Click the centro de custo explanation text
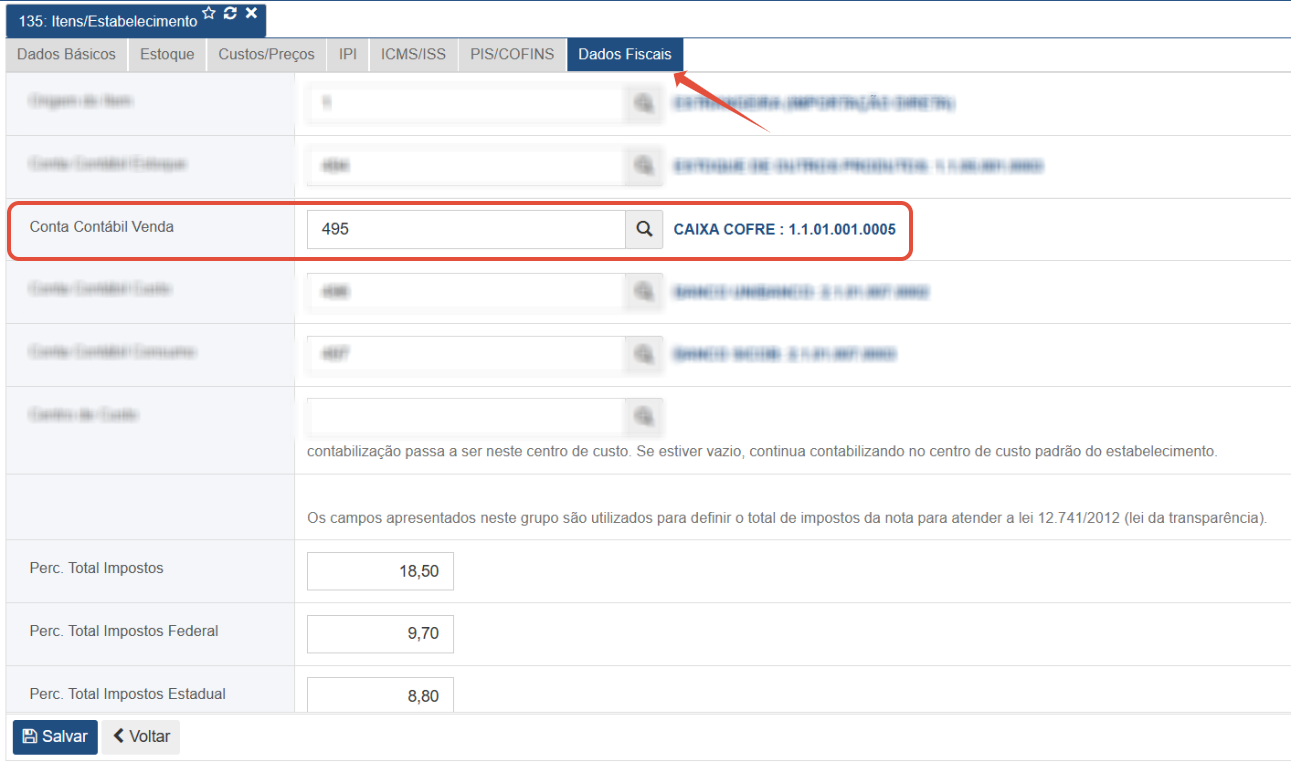This screenshot has height=762, width=1291. pyautogui.click(x=763, y=451)
